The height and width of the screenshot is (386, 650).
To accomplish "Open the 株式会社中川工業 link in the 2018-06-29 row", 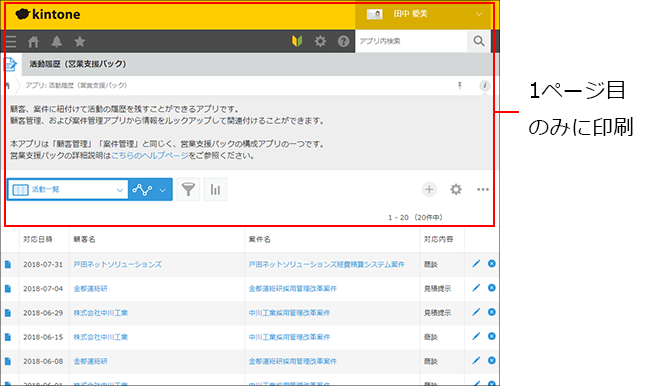I will (x=101, y=313).
